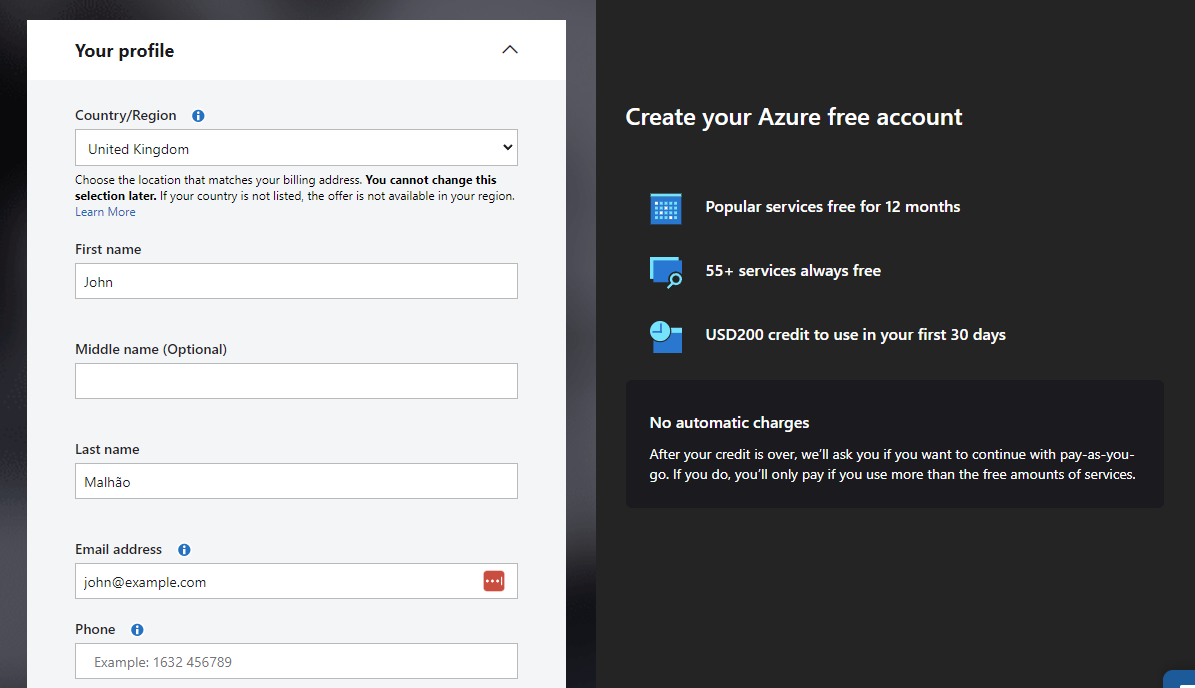Click the After your credit is over paragraph
1195x688 pixels.
892,464
